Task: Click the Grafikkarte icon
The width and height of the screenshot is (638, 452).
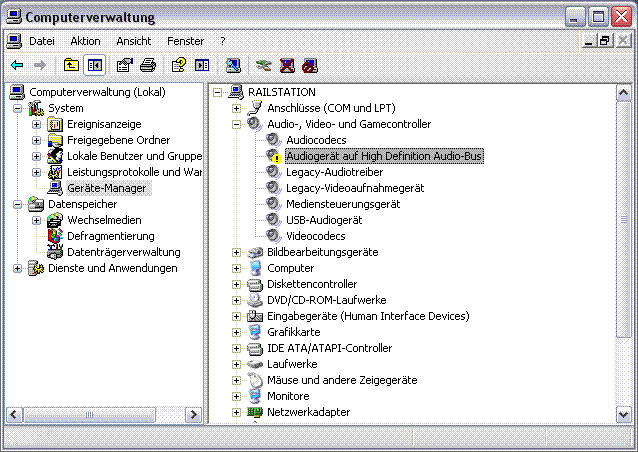Action: (255, 332)
